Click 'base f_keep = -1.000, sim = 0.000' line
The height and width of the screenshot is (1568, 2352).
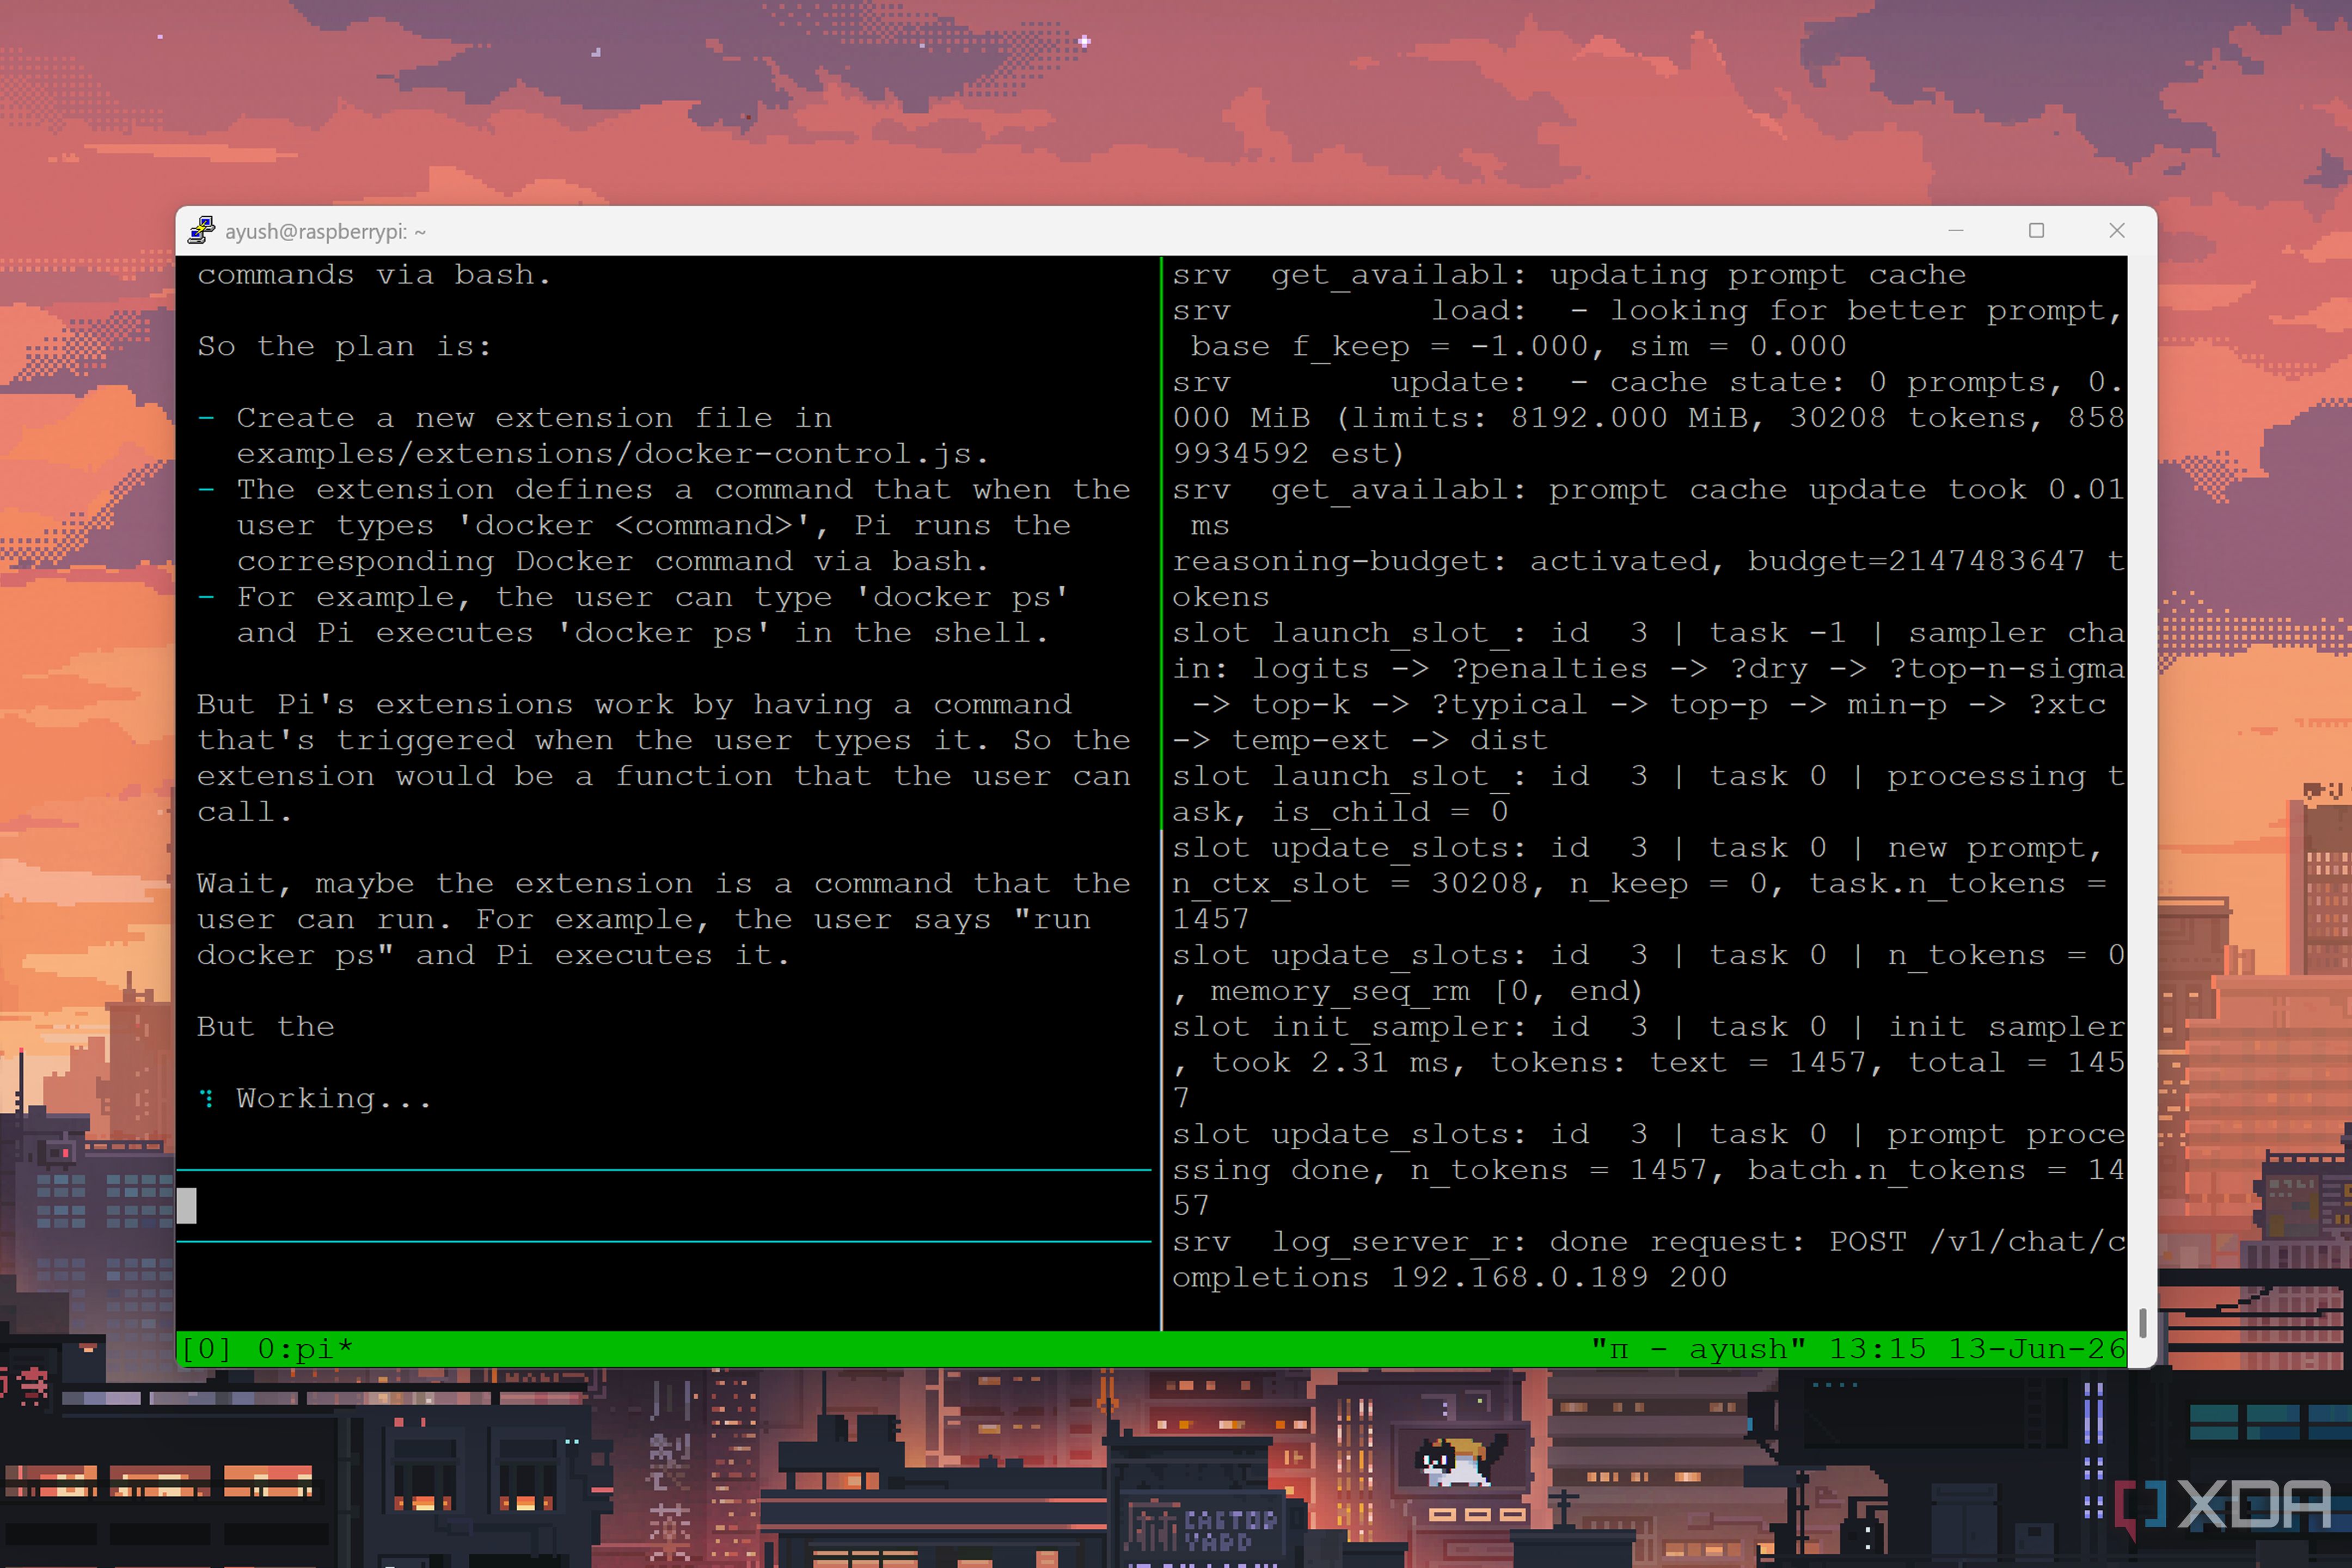[x=1518, y=346]
